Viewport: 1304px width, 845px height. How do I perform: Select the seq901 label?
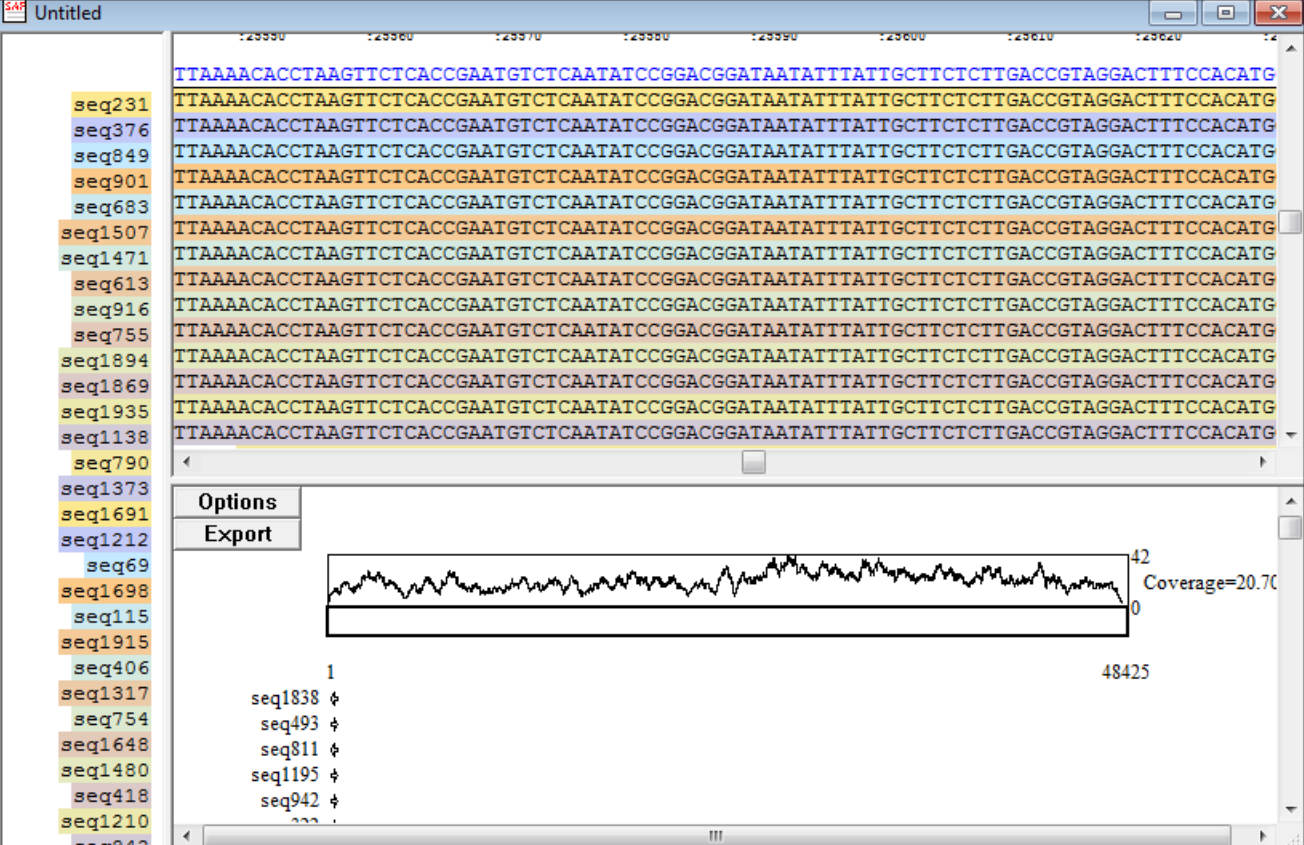pos(111,182)
